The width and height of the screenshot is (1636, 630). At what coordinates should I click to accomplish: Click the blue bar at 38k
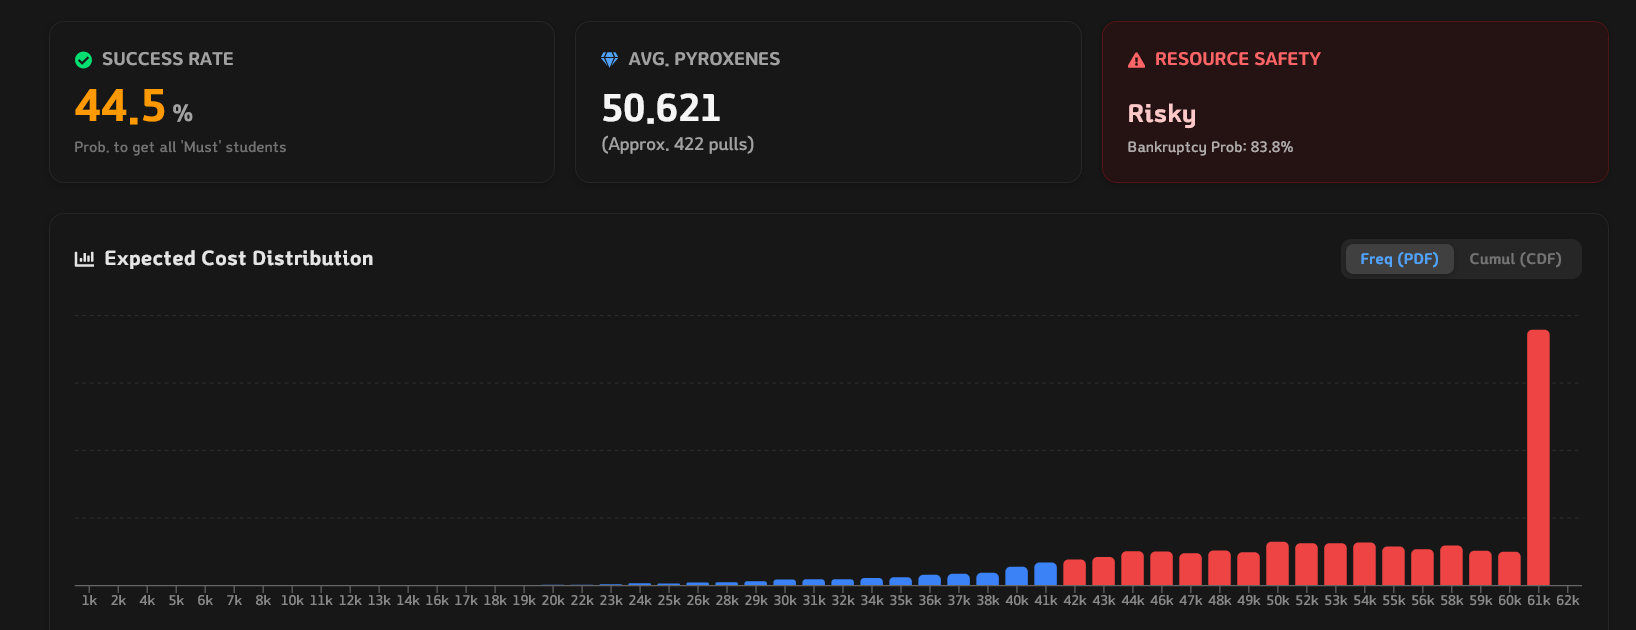pyautogui.click(x=988, y=579)
